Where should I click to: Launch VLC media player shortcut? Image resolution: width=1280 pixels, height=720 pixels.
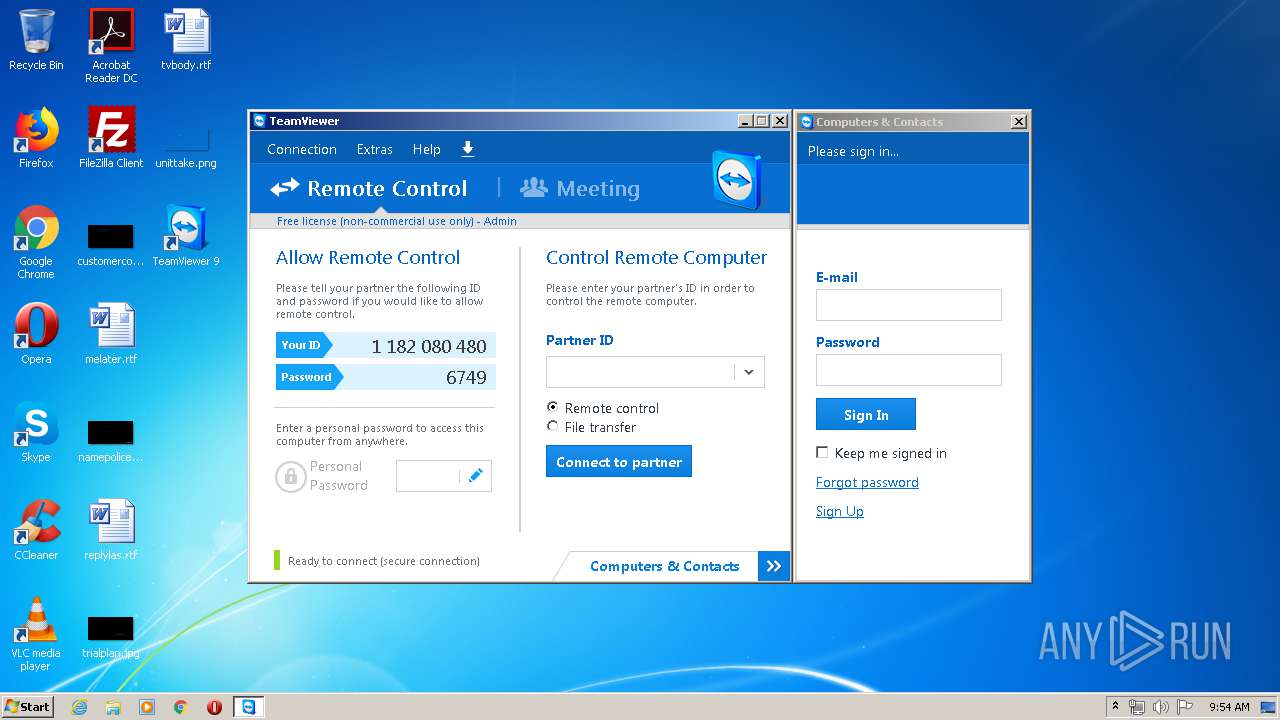(36, 634)
